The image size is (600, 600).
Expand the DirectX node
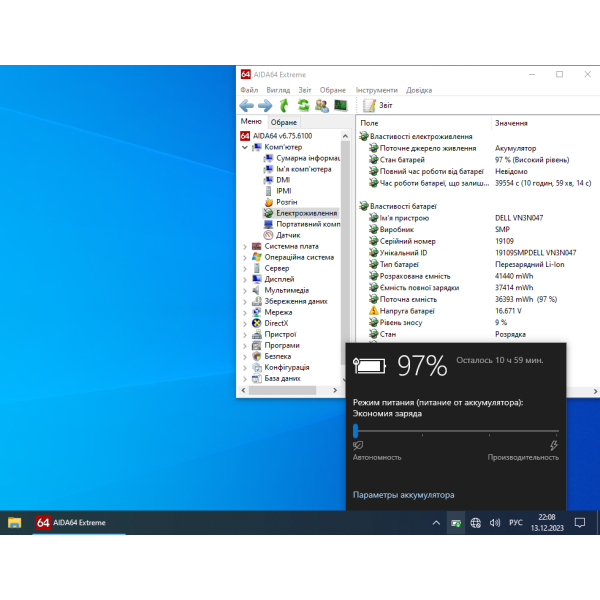245,324
